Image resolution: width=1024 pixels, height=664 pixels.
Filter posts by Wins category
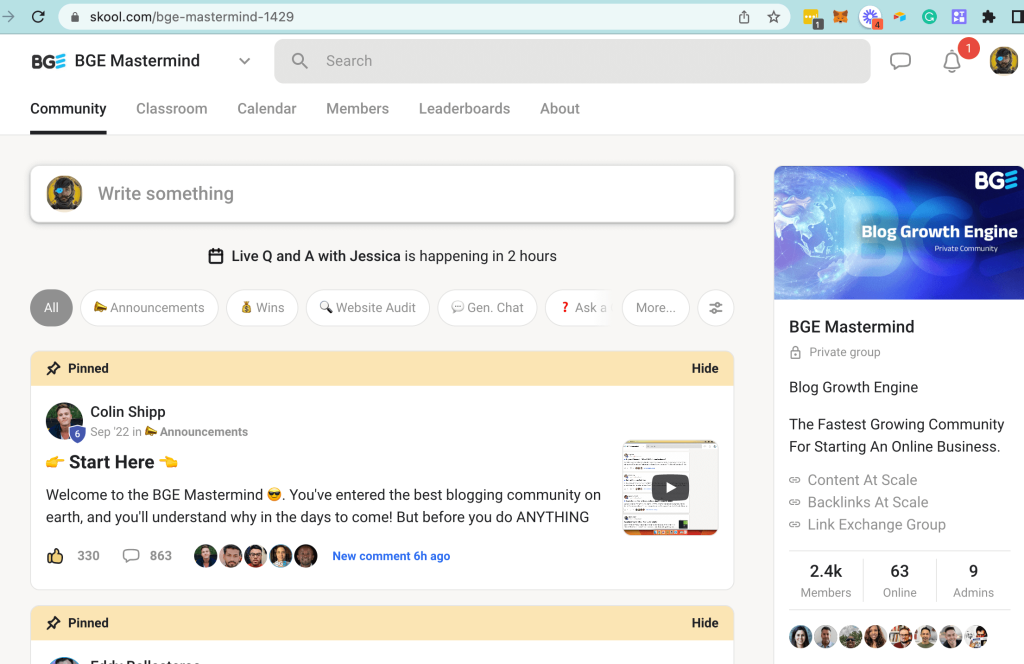point(262,308)
